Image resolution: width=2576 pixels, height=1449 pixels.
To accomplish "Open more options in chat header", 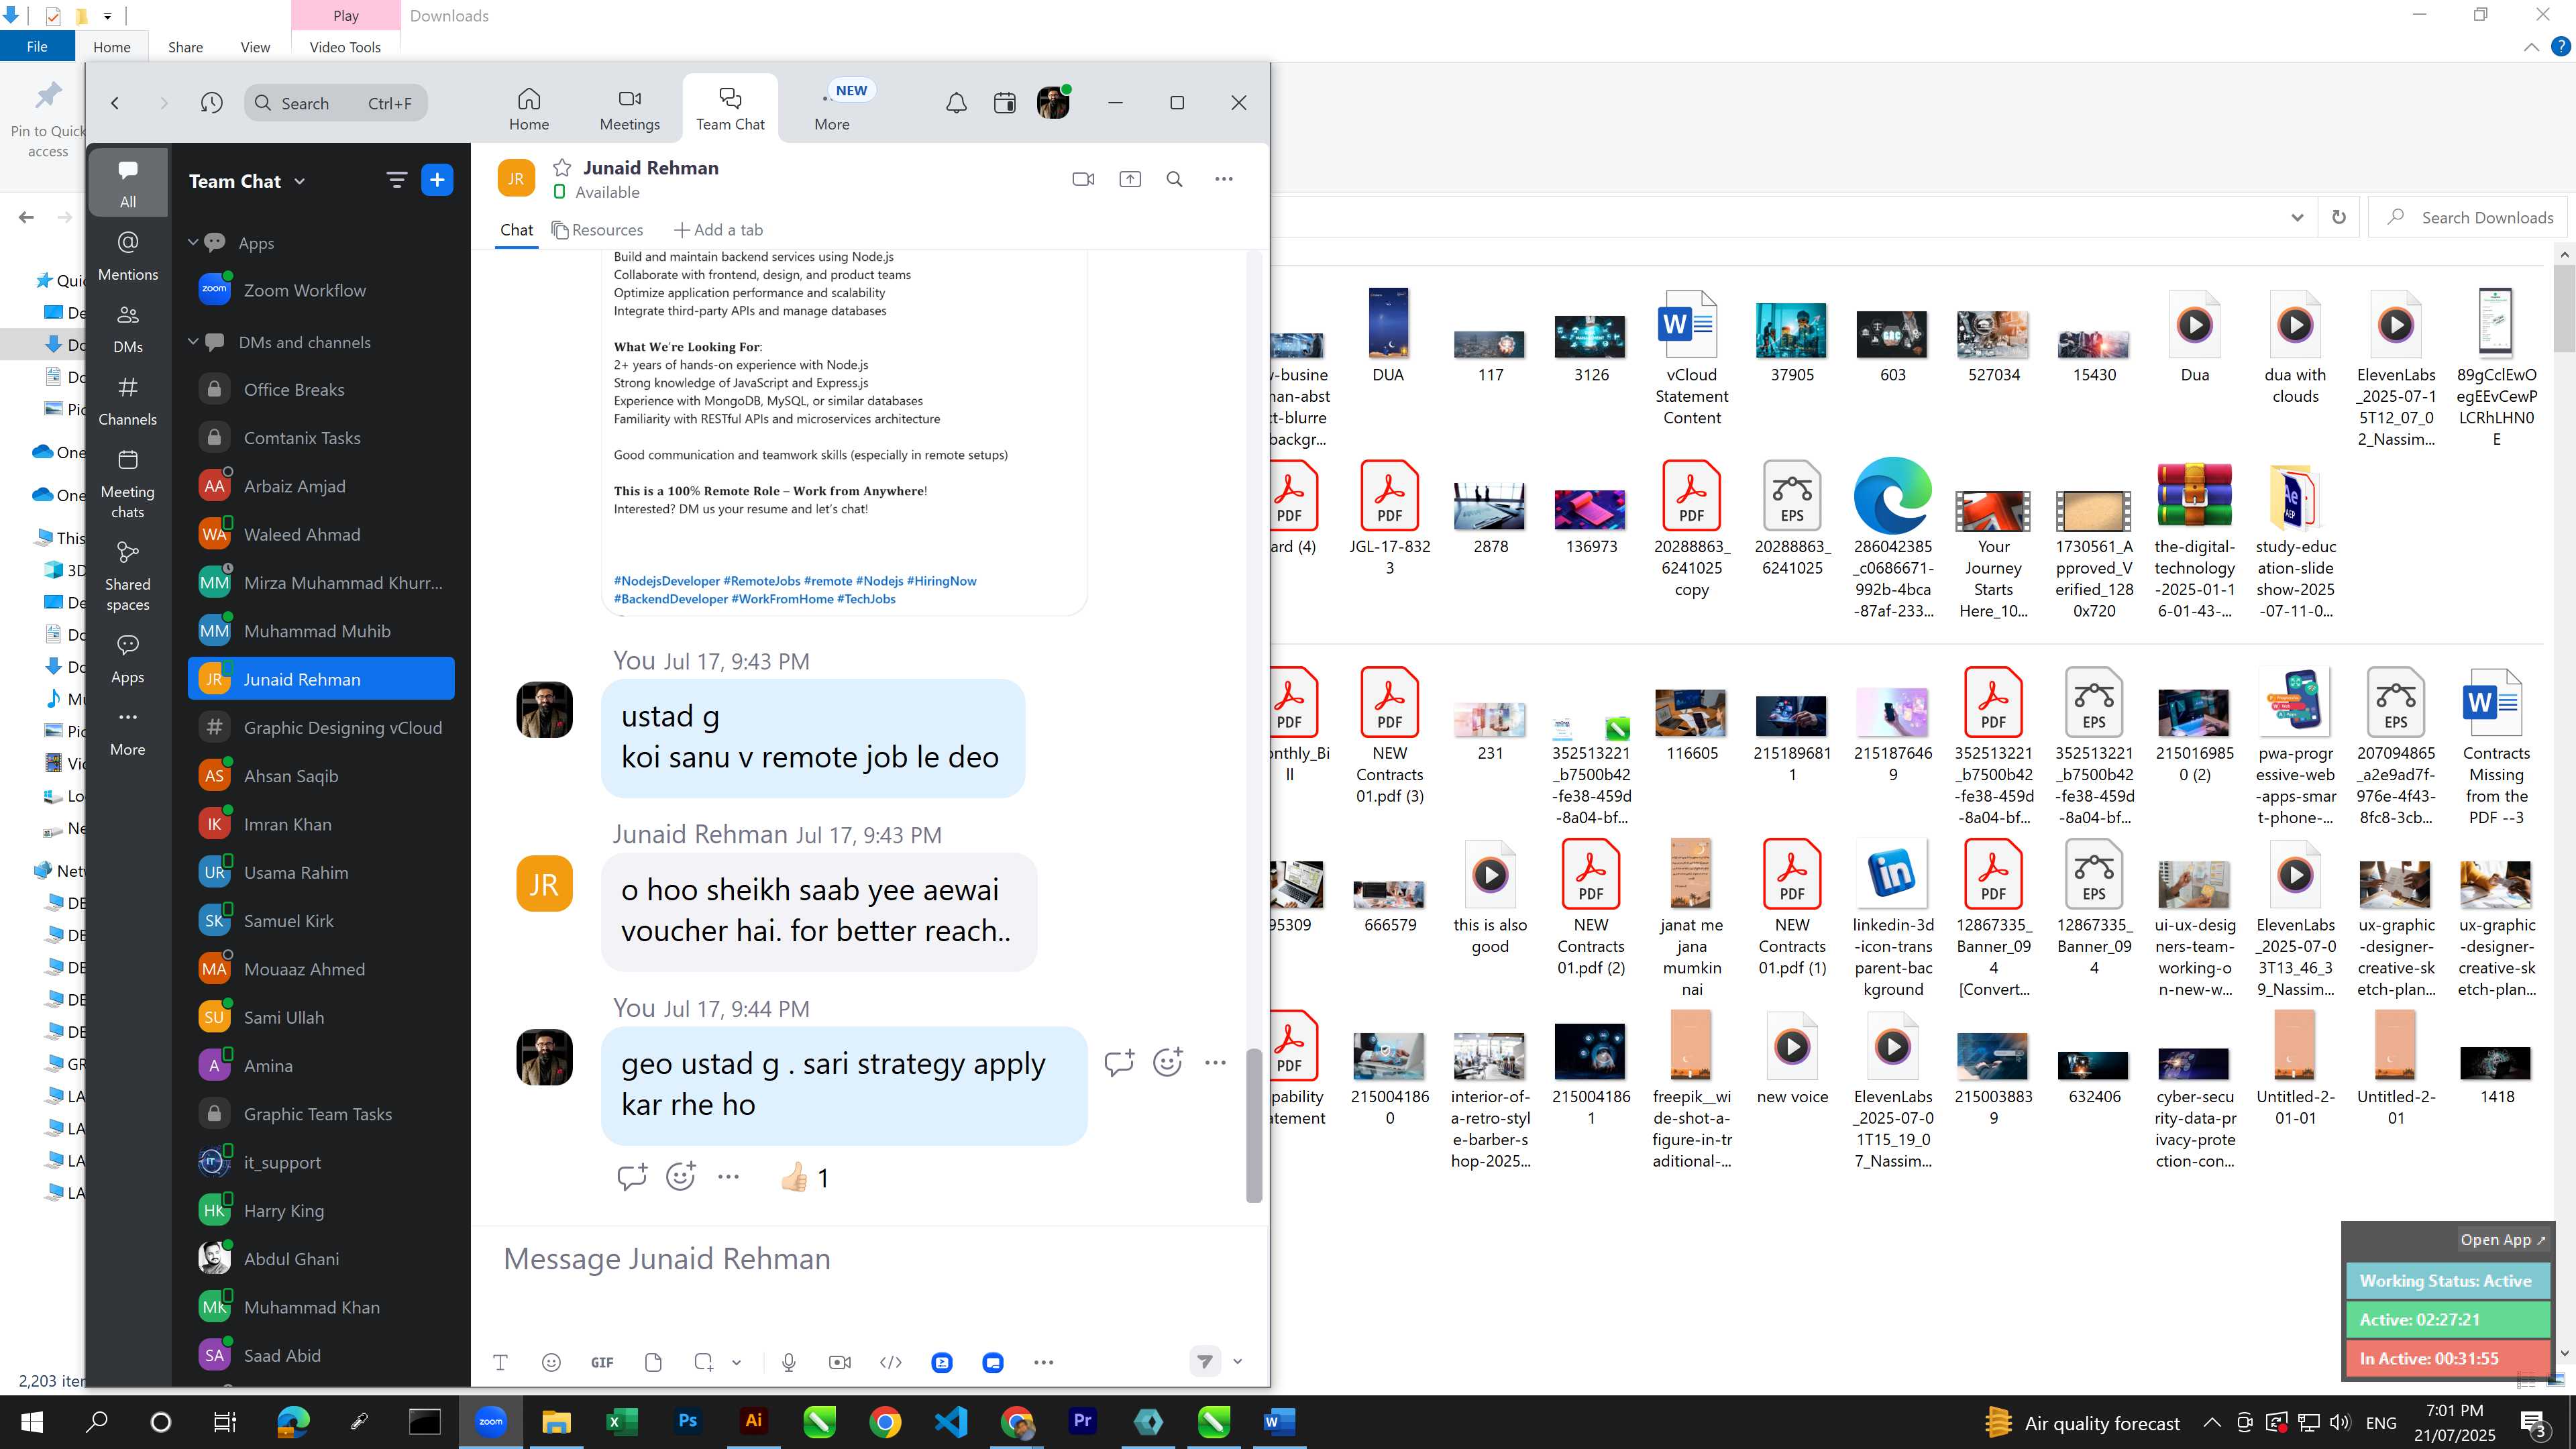I will [x=1224, y=179].
